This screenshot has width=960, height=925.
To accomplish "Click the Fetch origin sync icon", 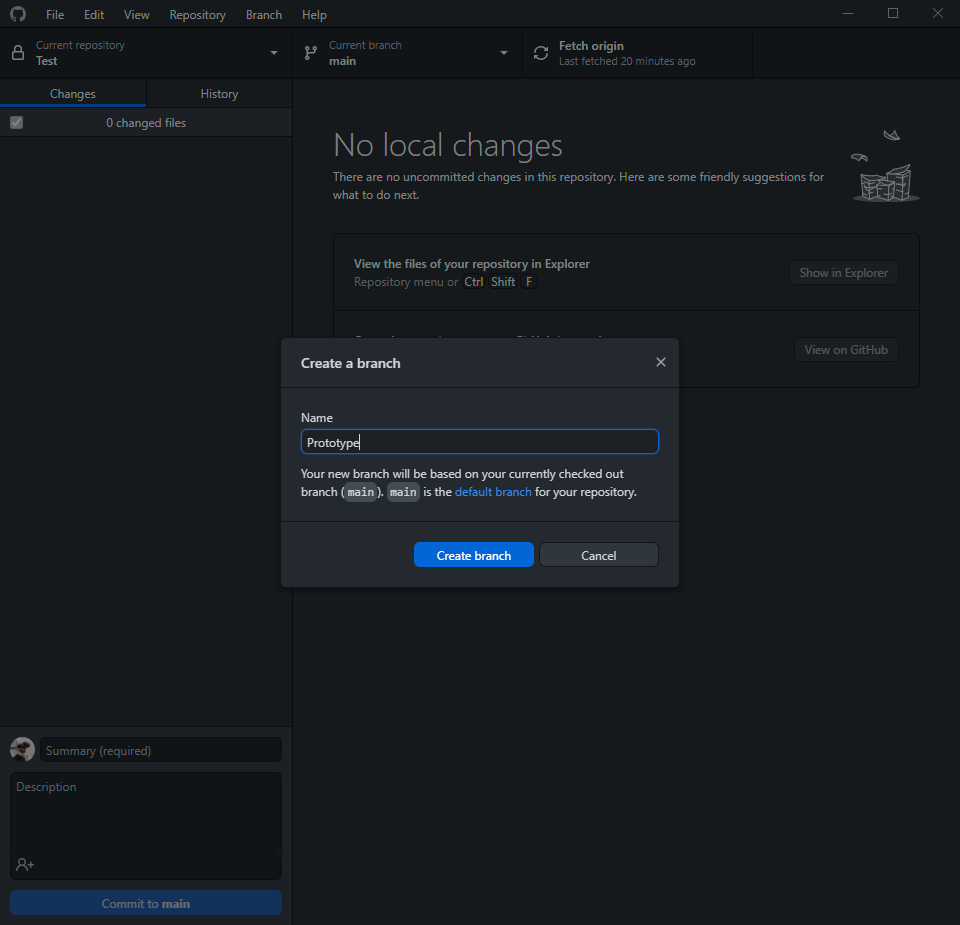I will [x=541, y=53].
